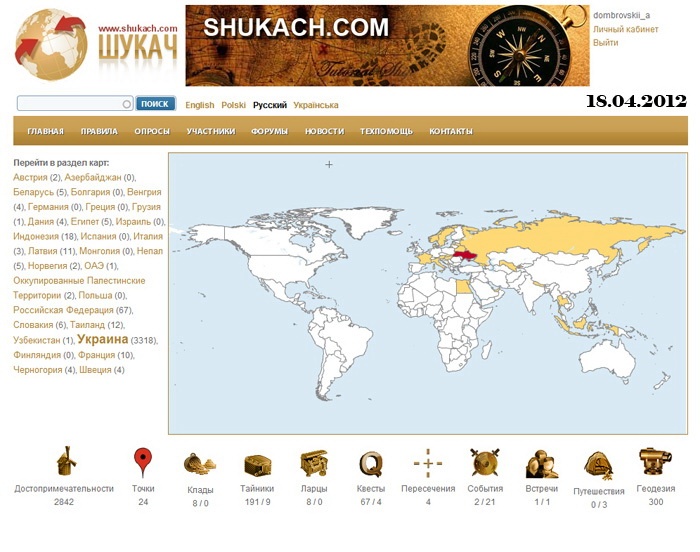Go to the Польша map section

pyautogui.click(x=96, y=295)
